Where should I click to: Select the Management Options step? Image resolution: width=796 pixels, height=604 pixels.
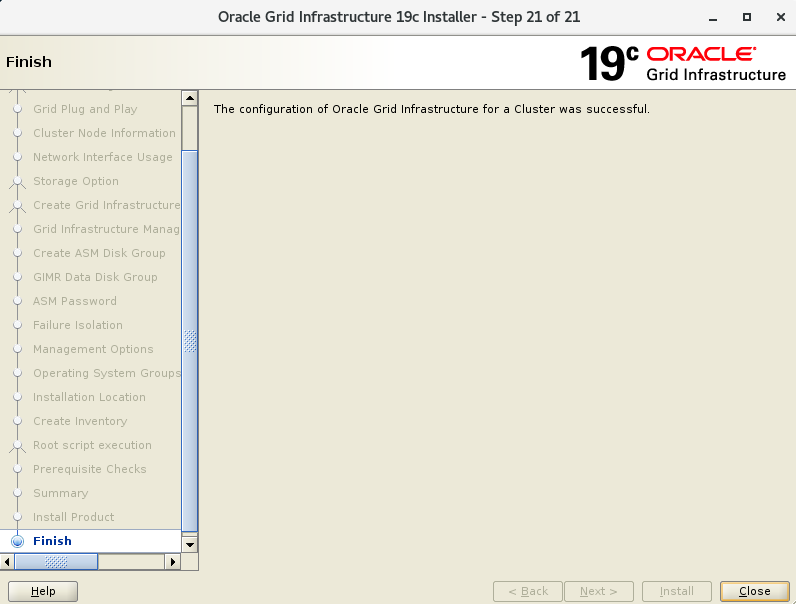pos(93,349)
